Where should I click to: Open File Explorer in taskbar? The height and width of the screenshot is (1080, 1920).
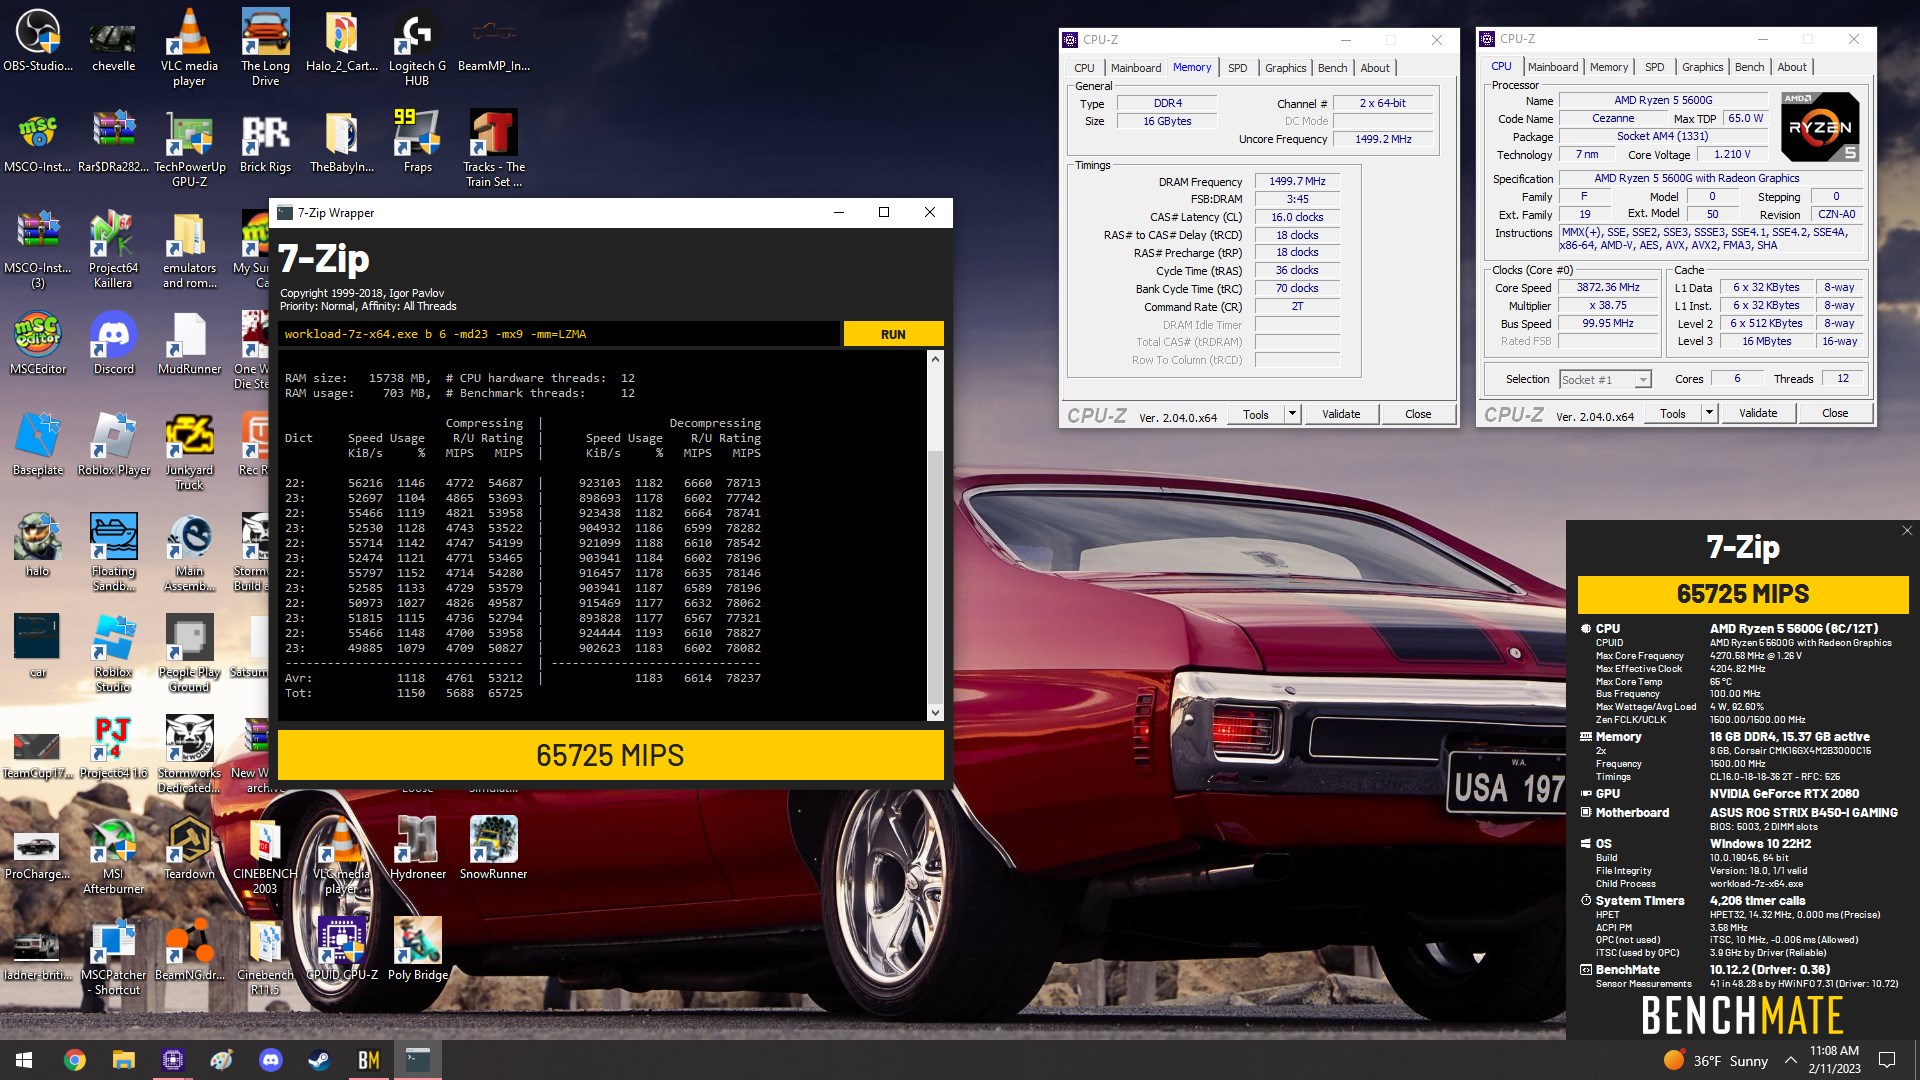coord(123,1060)
